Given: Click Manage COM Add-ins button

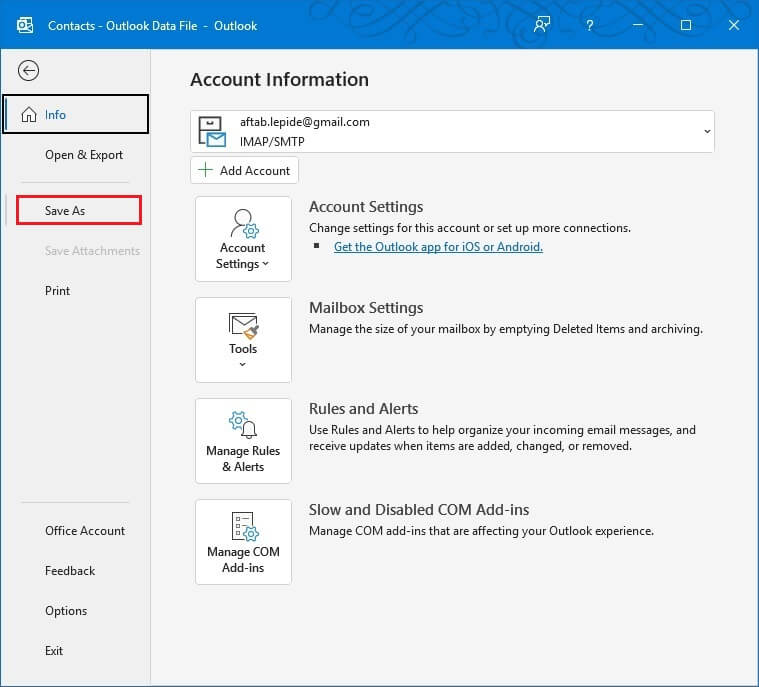Looking at the screenshot, I should point(243,542).
